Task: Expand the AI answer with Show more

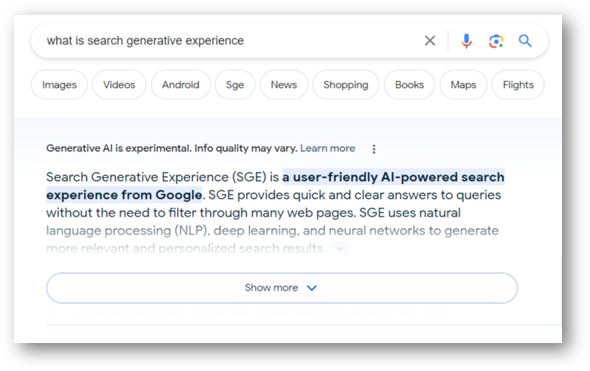Action: coord(282,288)
